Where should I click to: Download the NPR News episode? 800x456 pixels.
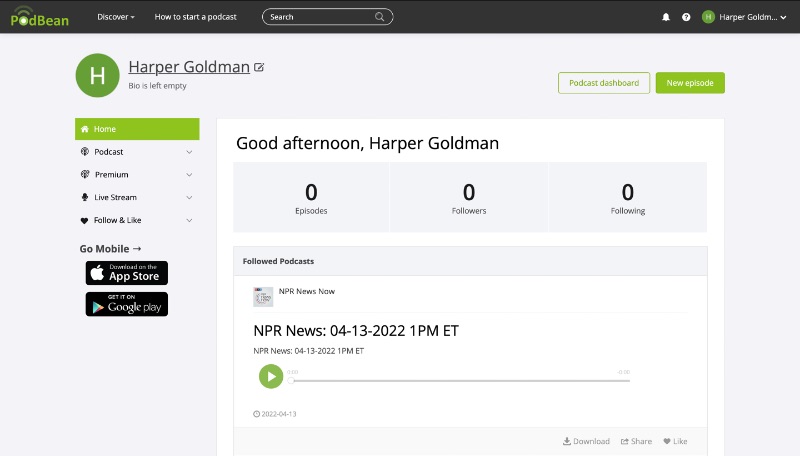[586, 441]
